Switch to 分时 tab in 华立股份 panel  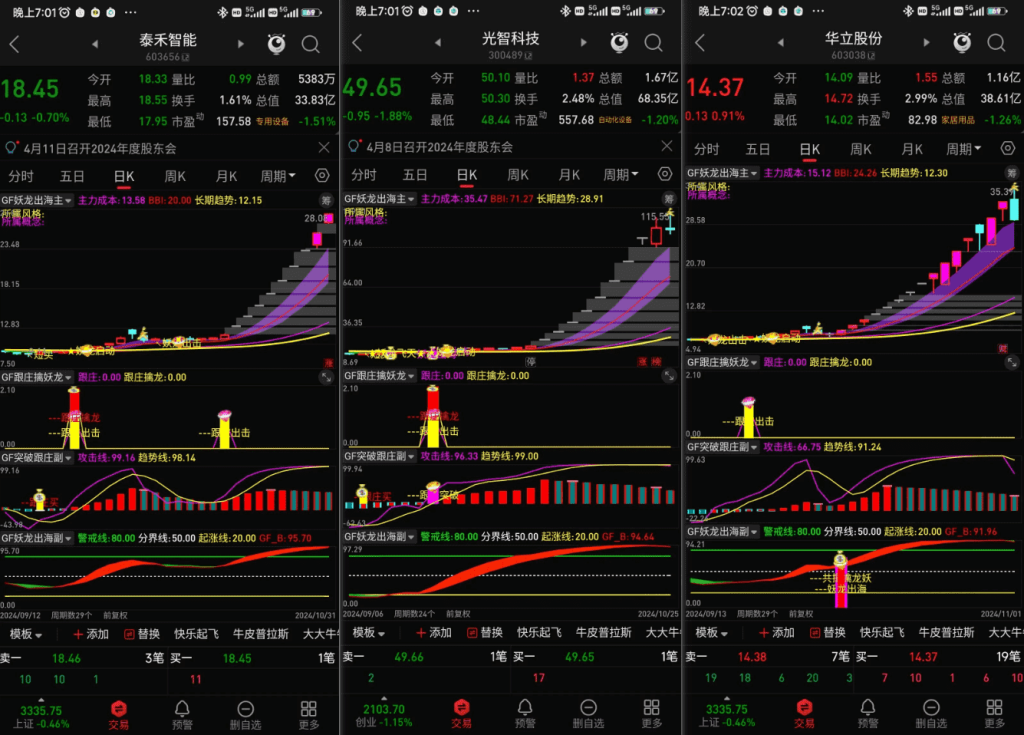pyautogui.click(x=707, y=149)
